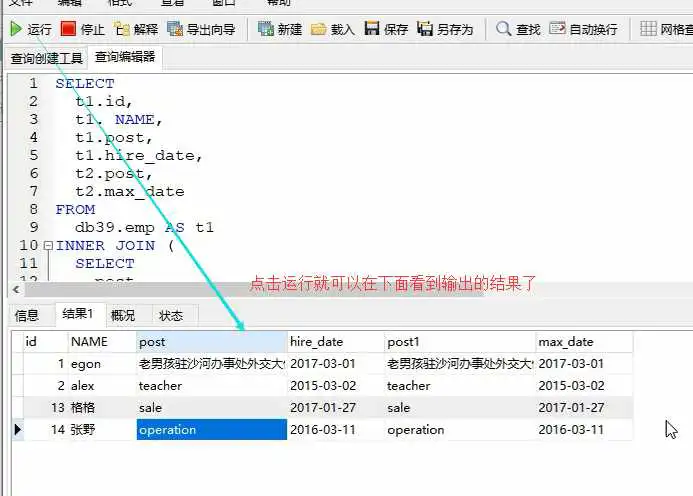Image resolution: width=693 pixels, height=496 pixels.
Task: Click the green Run (运行) icon
Action: (16, 29)
